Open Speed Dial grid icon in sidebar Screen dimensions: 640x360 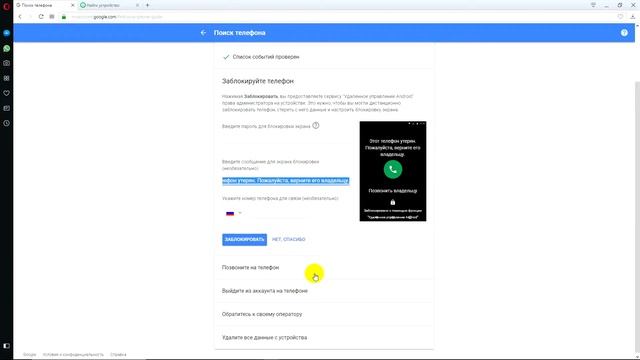pyautogui.click(x=7, y=78)
